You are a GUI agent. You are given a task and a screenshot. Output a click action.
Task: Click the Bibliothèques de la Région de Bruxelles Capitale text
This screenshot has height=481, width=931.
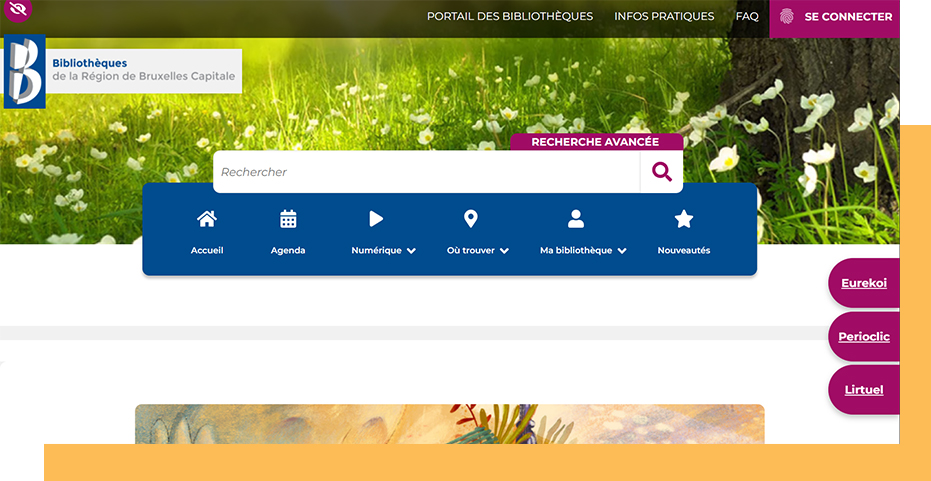tap(144, 70)
